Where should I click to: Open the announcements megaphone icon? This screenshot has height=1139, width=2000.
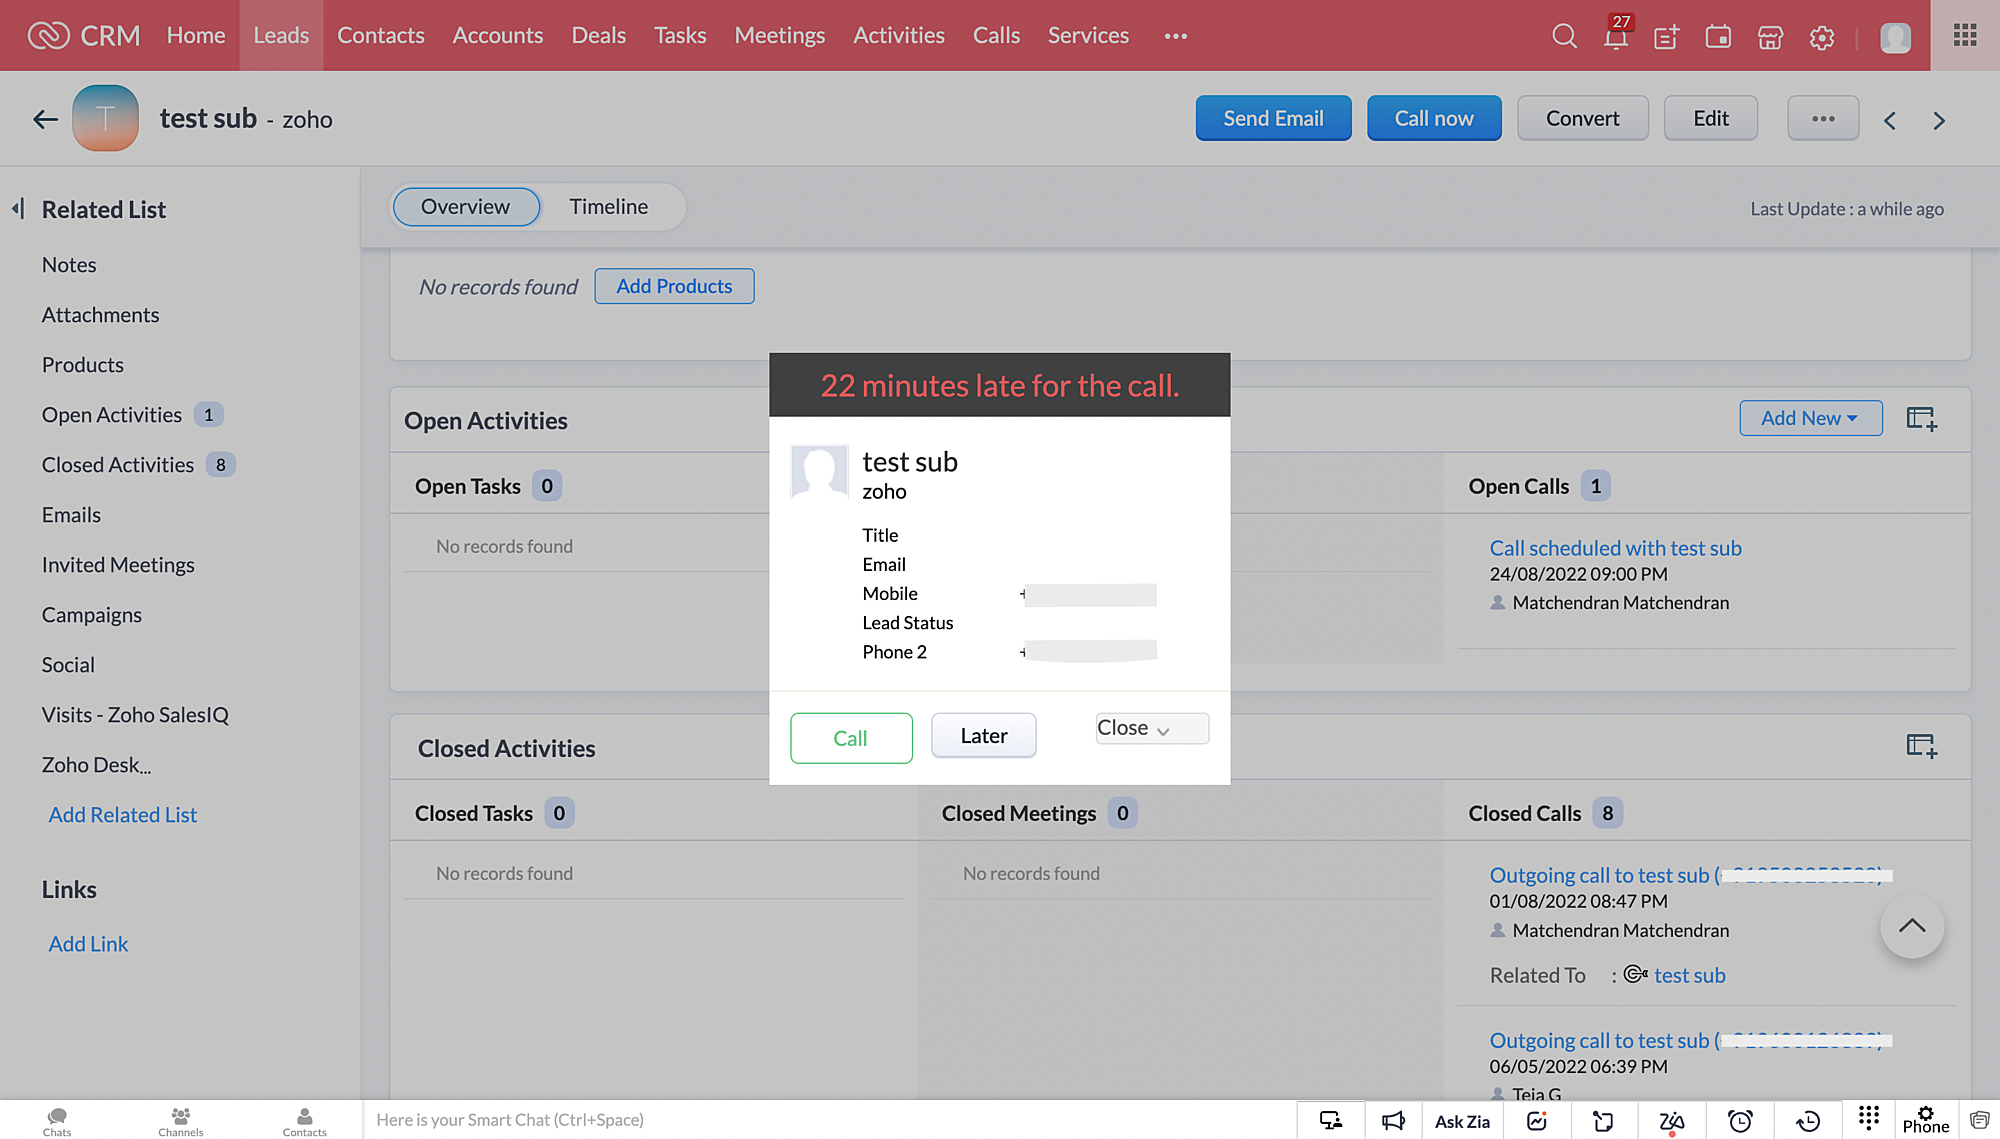pyautogui.click(x=1393, y=1121)
